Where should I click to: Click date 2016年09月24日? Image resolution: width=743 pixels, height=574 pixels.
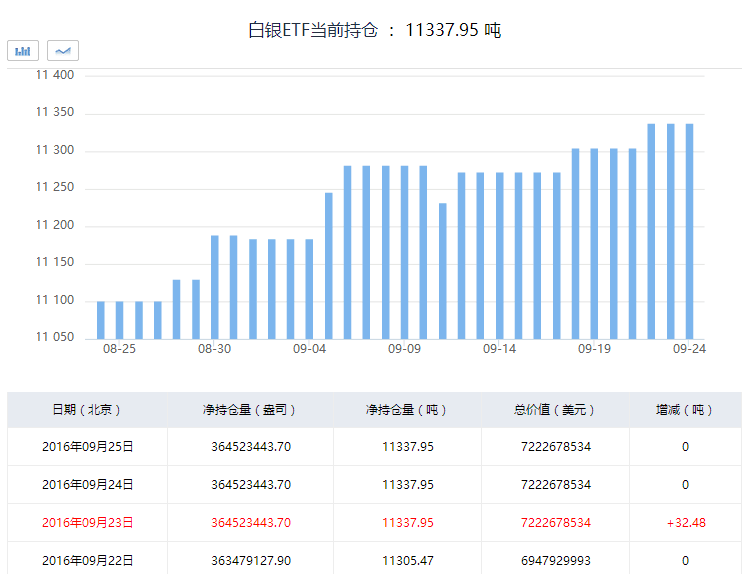pyautogui.click(x=88, y=484)
